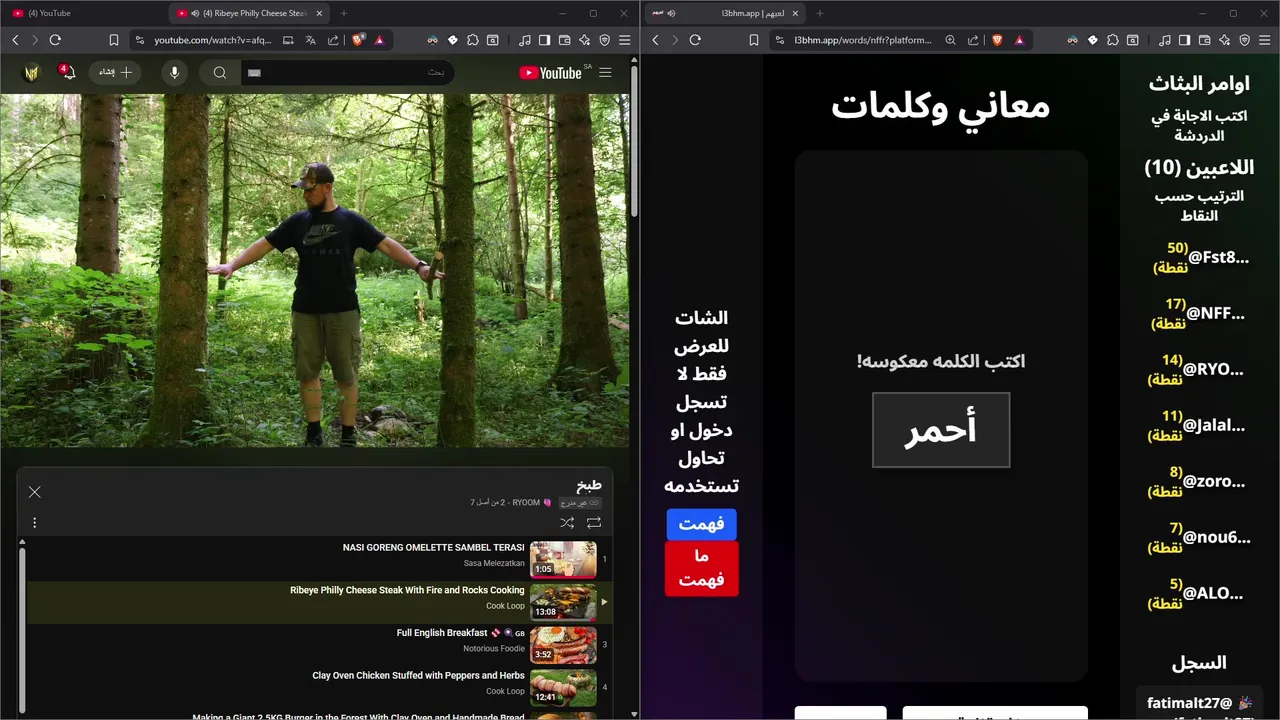
Task: Open Brave VPN icon in the left window
Action: click(x=604, y=40)
